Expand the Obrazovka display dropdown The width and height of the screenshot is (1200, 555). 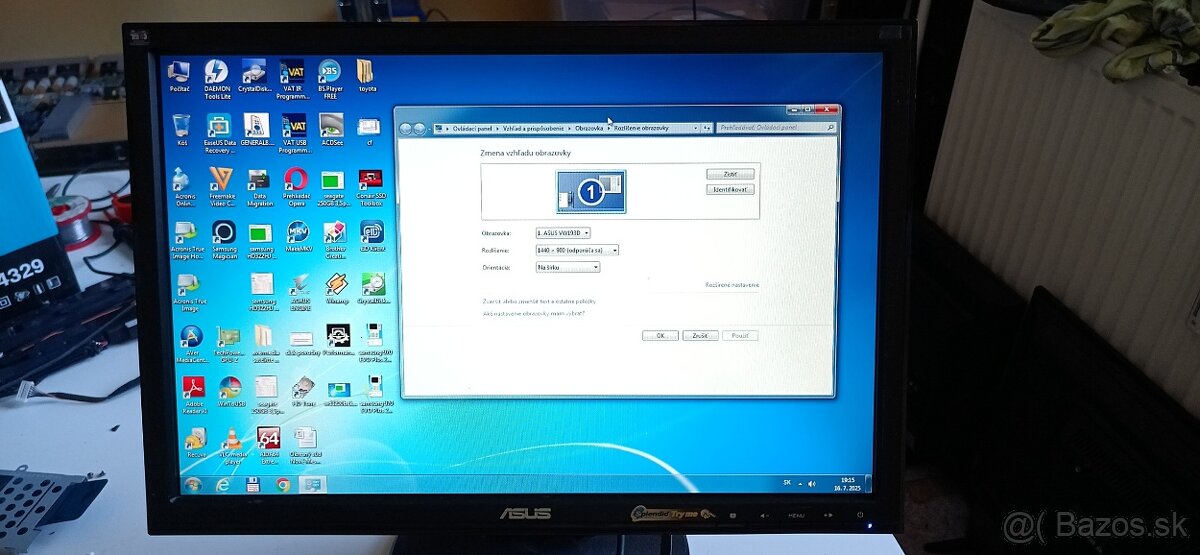(563, 233)
